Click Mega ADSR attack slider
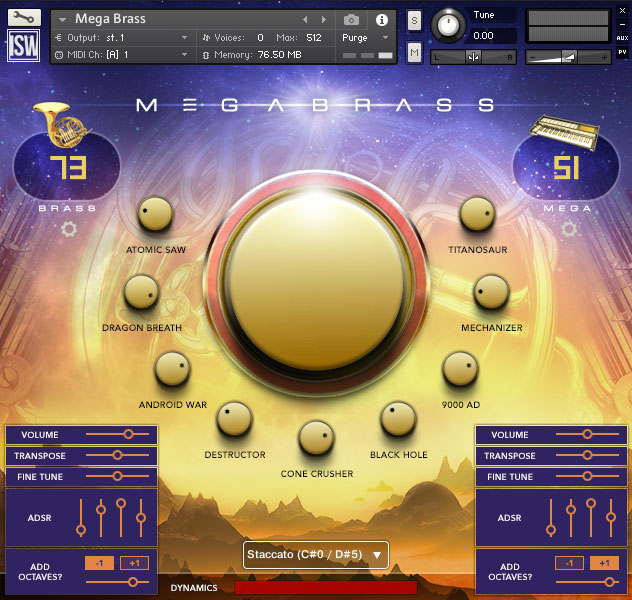The width and height of the screenshot is (632, 600). [551, 518]
